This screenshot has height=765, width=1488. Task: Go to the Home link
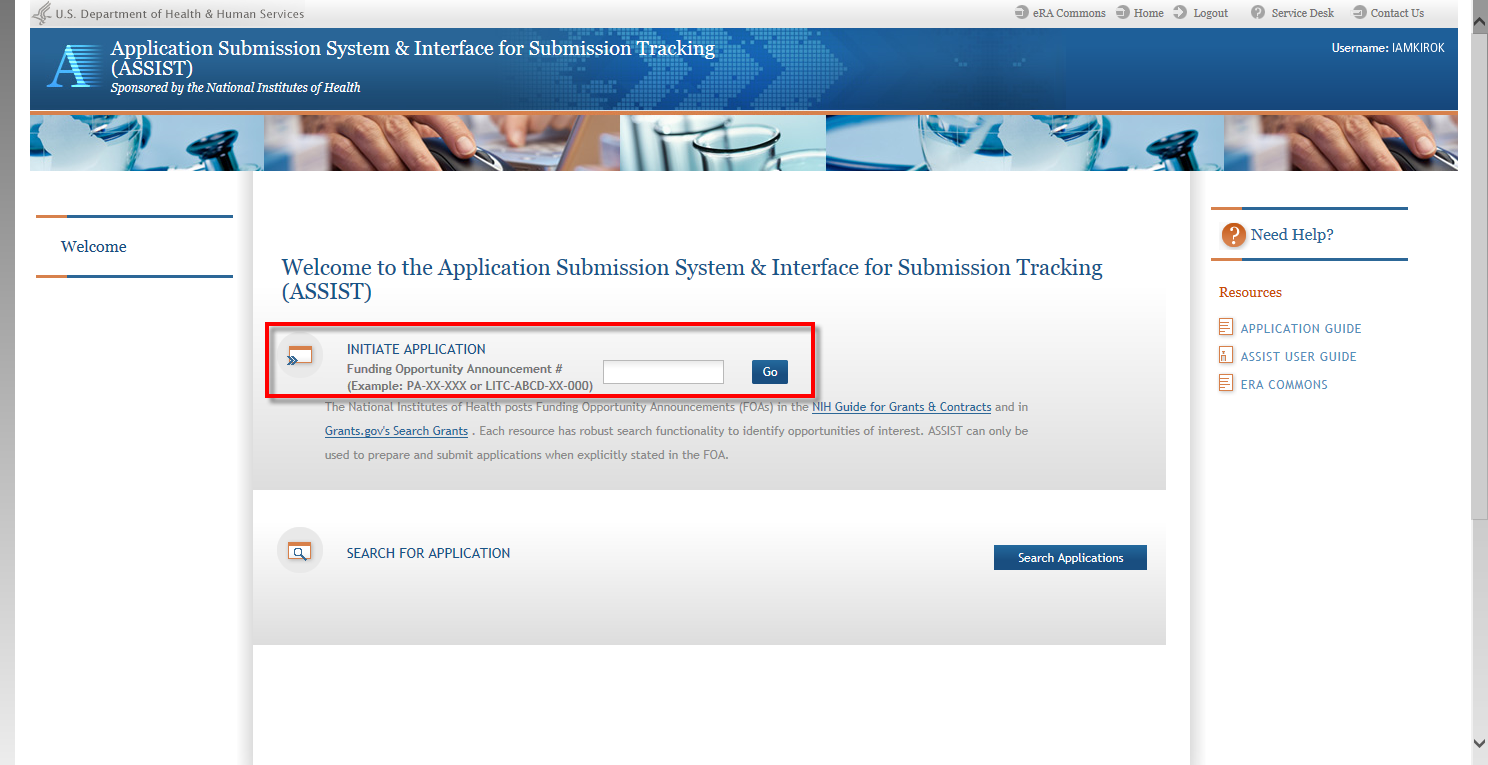coord(1149,13)
